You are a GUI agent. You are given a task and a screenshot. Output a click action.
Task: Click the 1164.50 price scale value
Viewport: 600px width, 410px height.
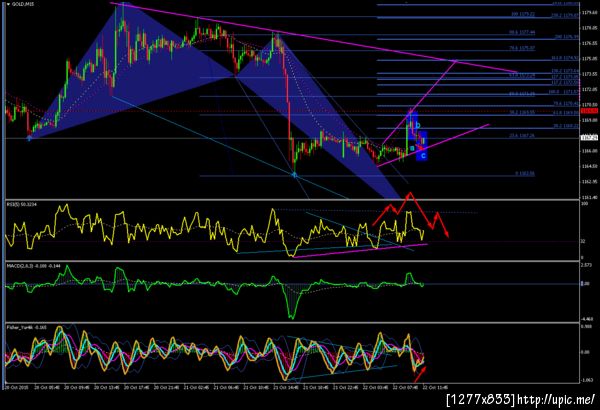(x=589, y=166)
